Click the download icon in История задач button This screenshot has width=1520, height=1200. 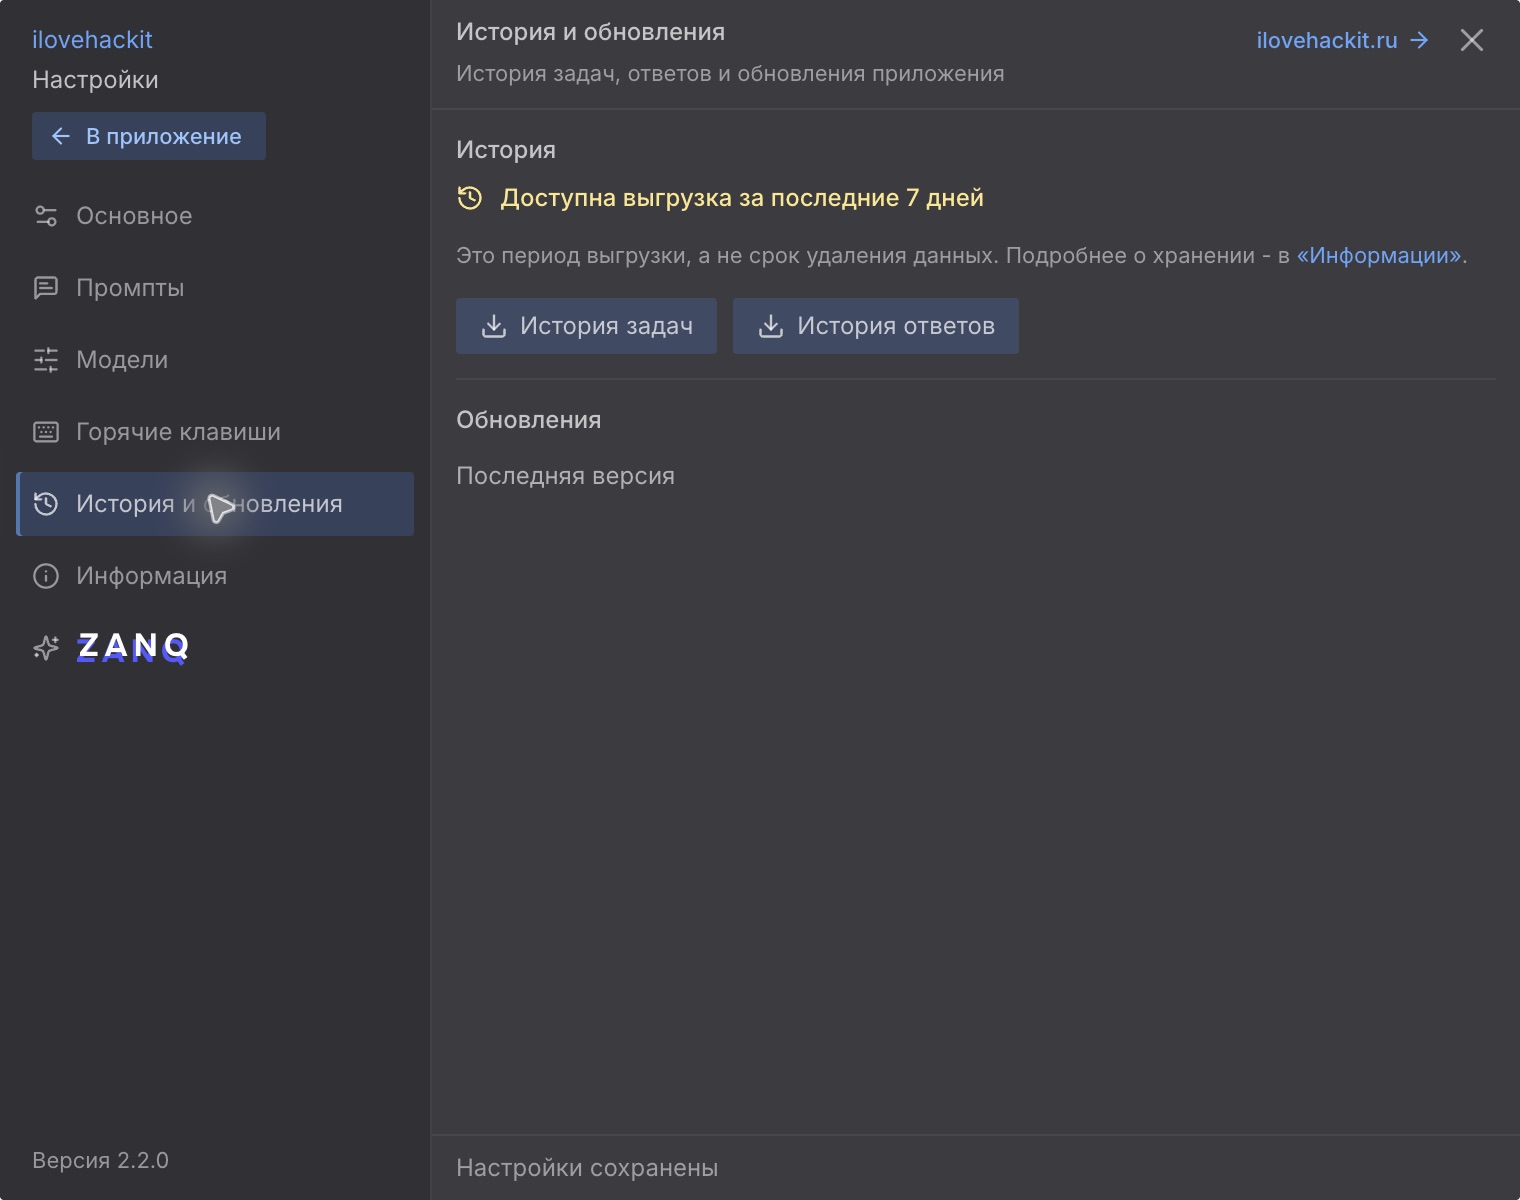click(x=494, y=326)
